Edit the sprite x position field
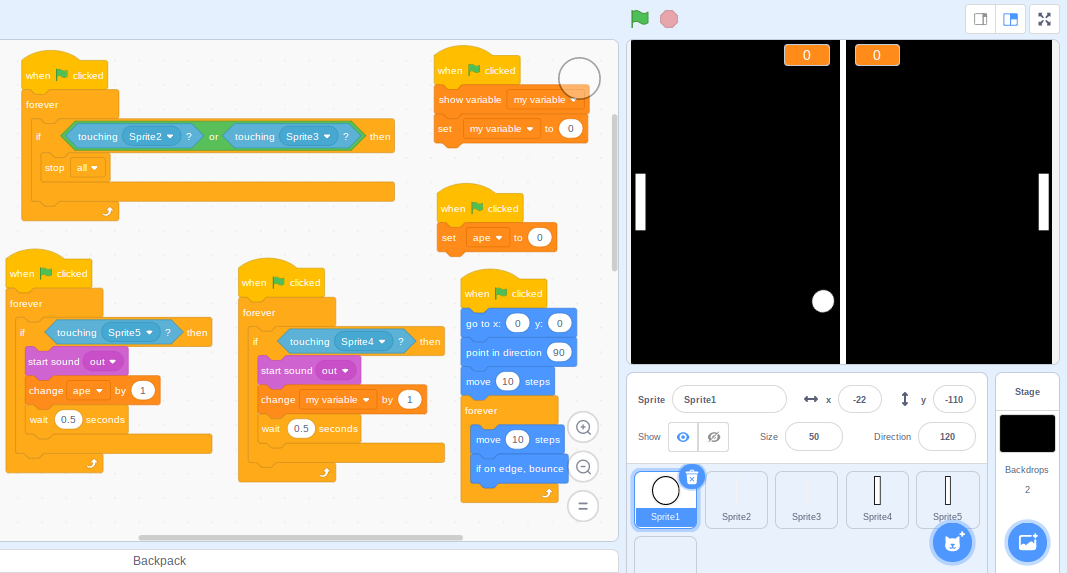 860,399
